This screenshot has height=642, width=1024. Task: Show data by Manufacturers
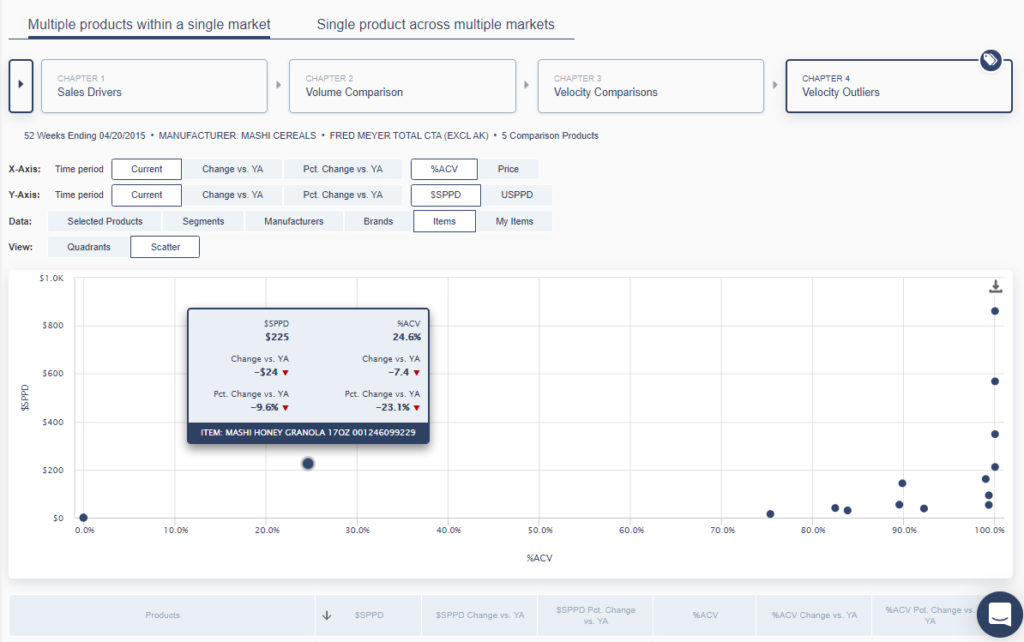294,221
